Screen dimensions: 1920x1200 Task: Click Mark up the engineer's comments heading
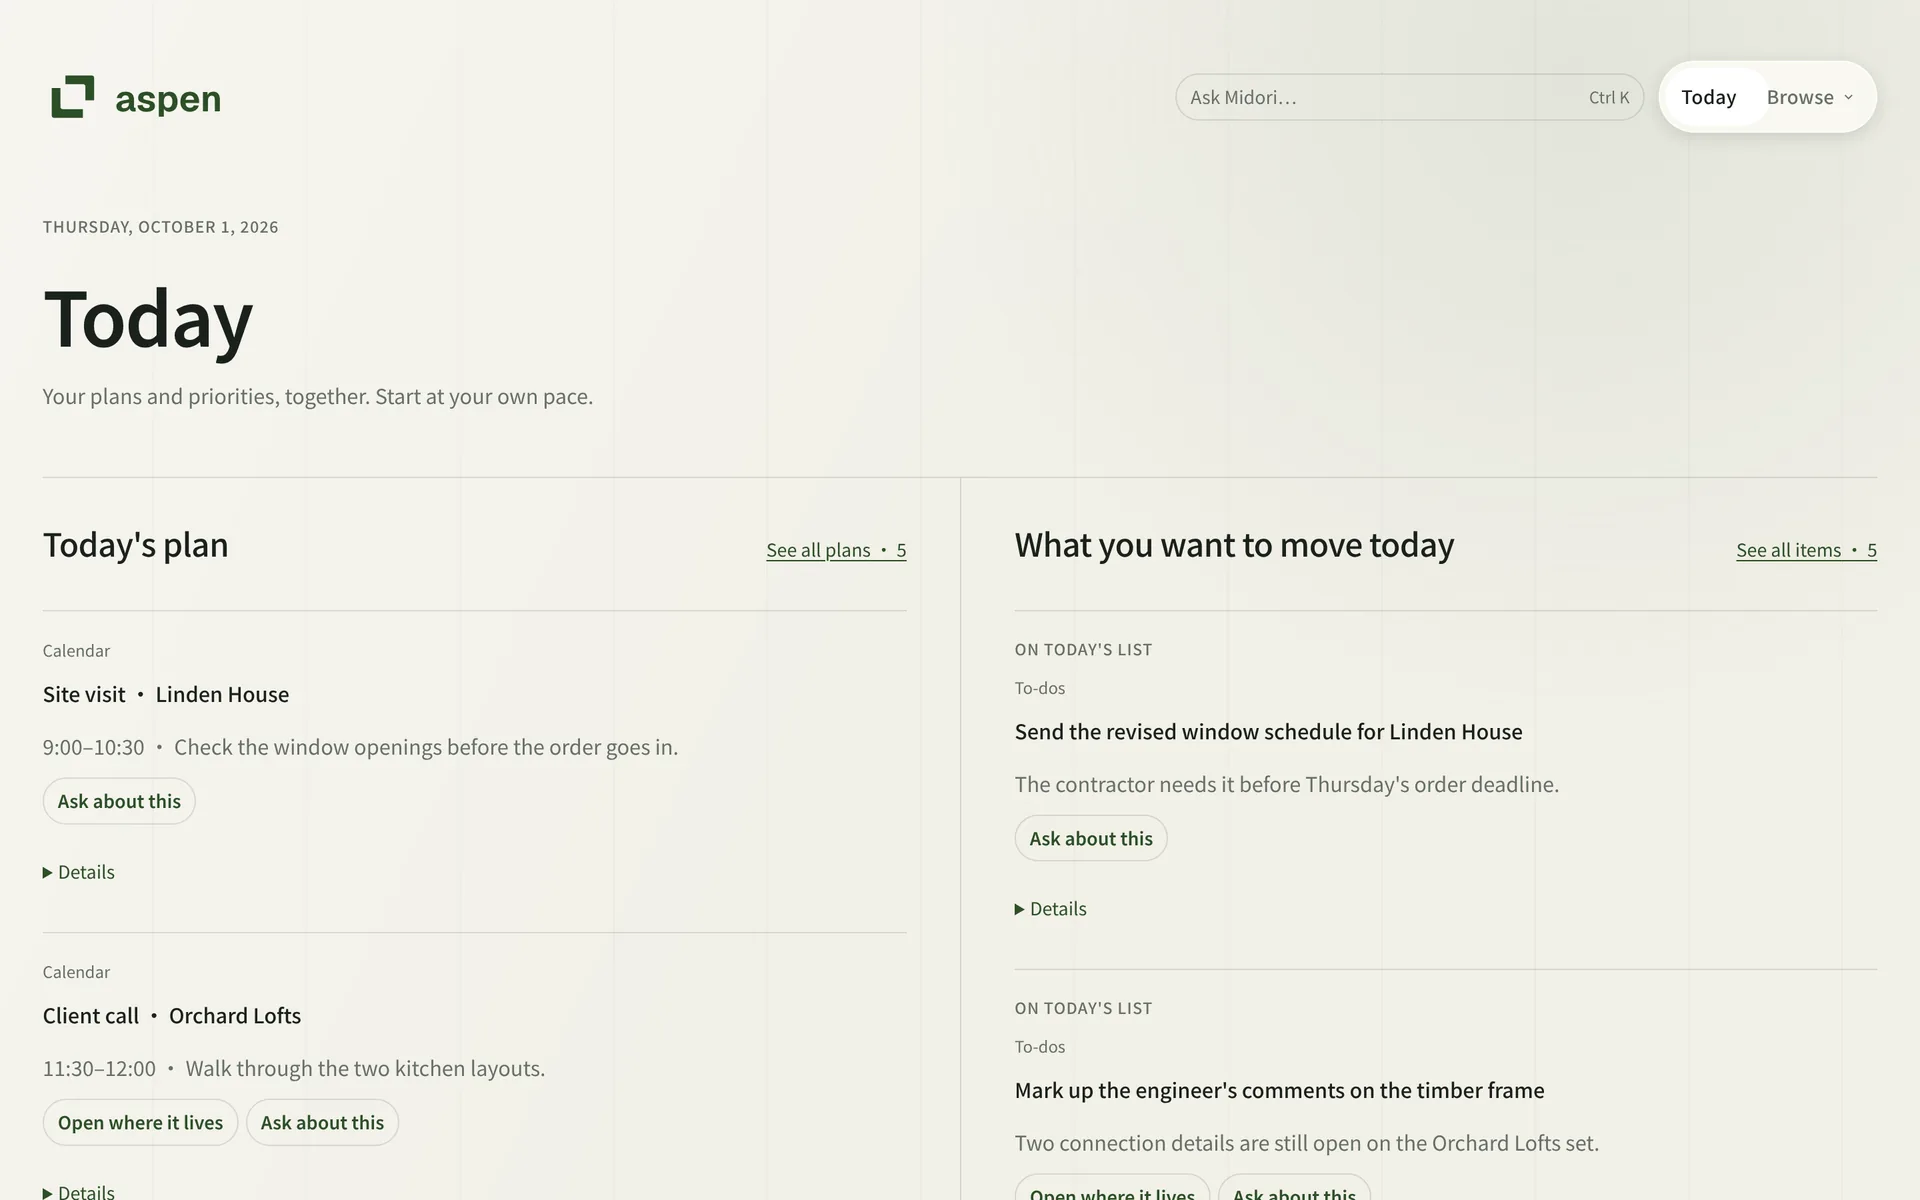[x=1279, y=1090]
